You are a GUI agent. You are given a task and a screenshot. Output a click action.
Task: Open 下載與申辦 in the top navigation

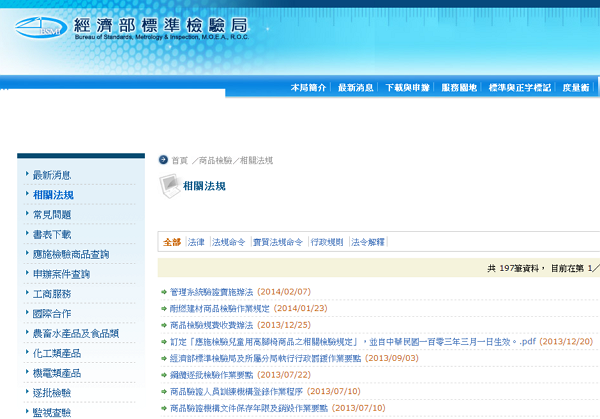[406, 88]
